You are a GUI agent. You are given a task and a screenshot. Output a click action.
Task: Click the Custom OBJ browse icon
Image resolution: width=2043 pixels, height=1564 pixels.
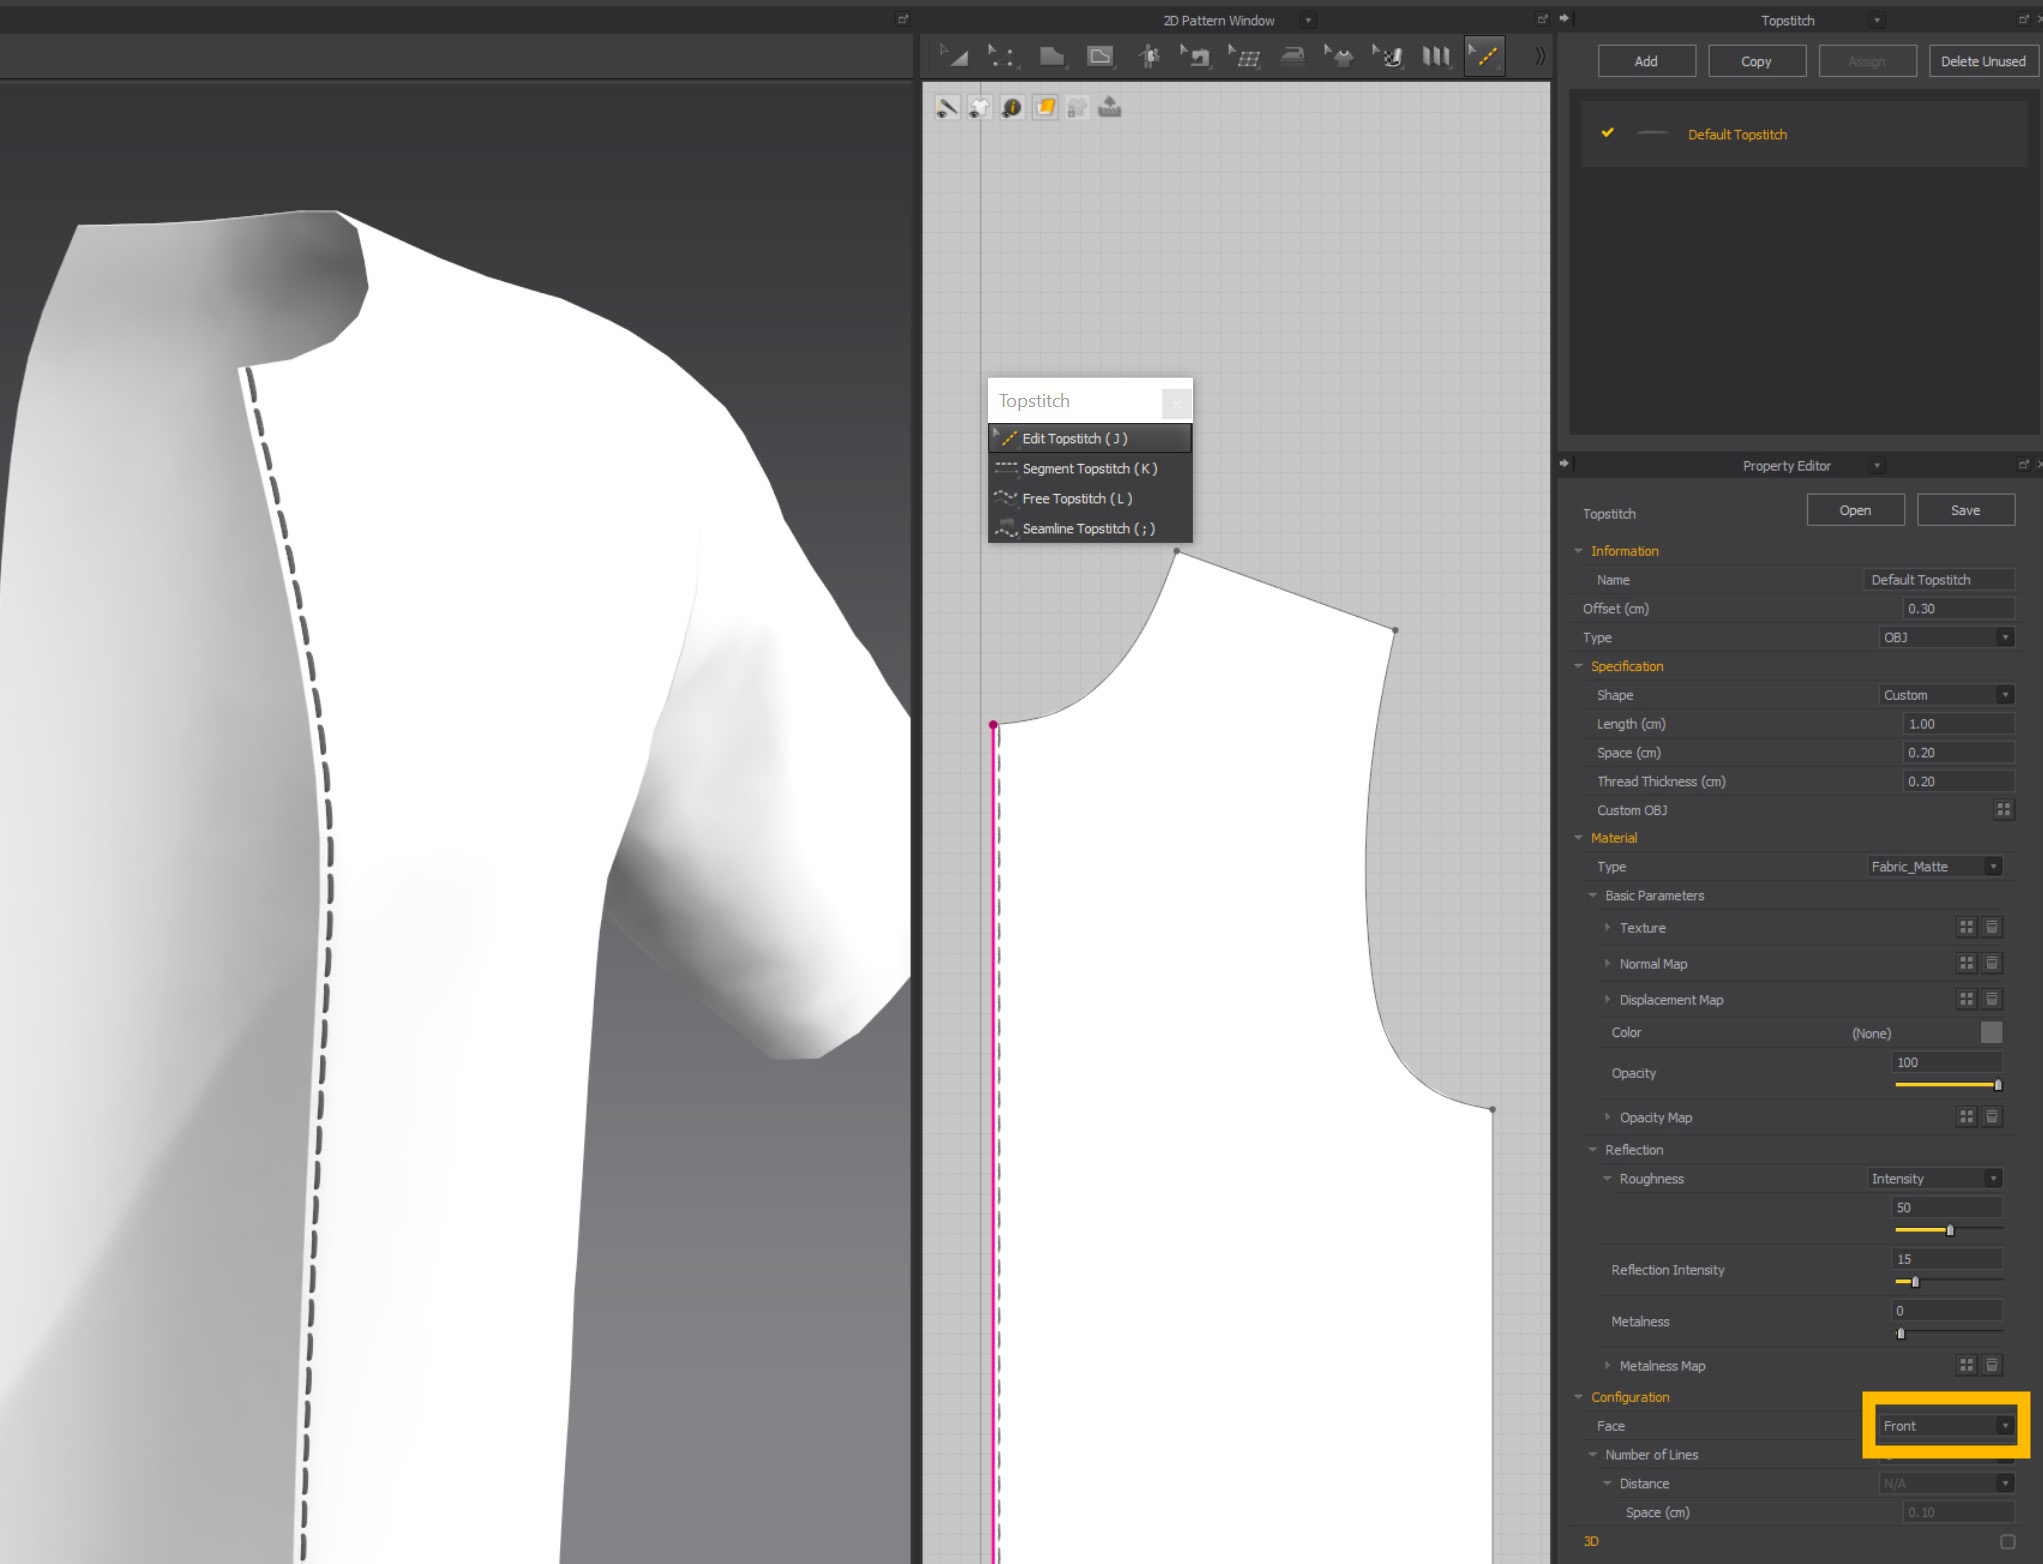(2003, 810)
